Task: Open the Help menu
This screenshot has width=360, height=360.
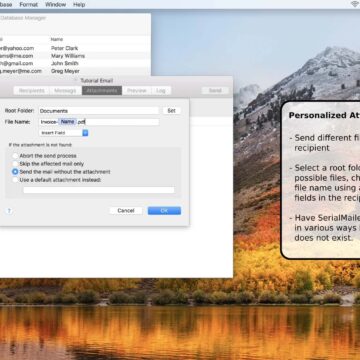Action: (79, 5)
